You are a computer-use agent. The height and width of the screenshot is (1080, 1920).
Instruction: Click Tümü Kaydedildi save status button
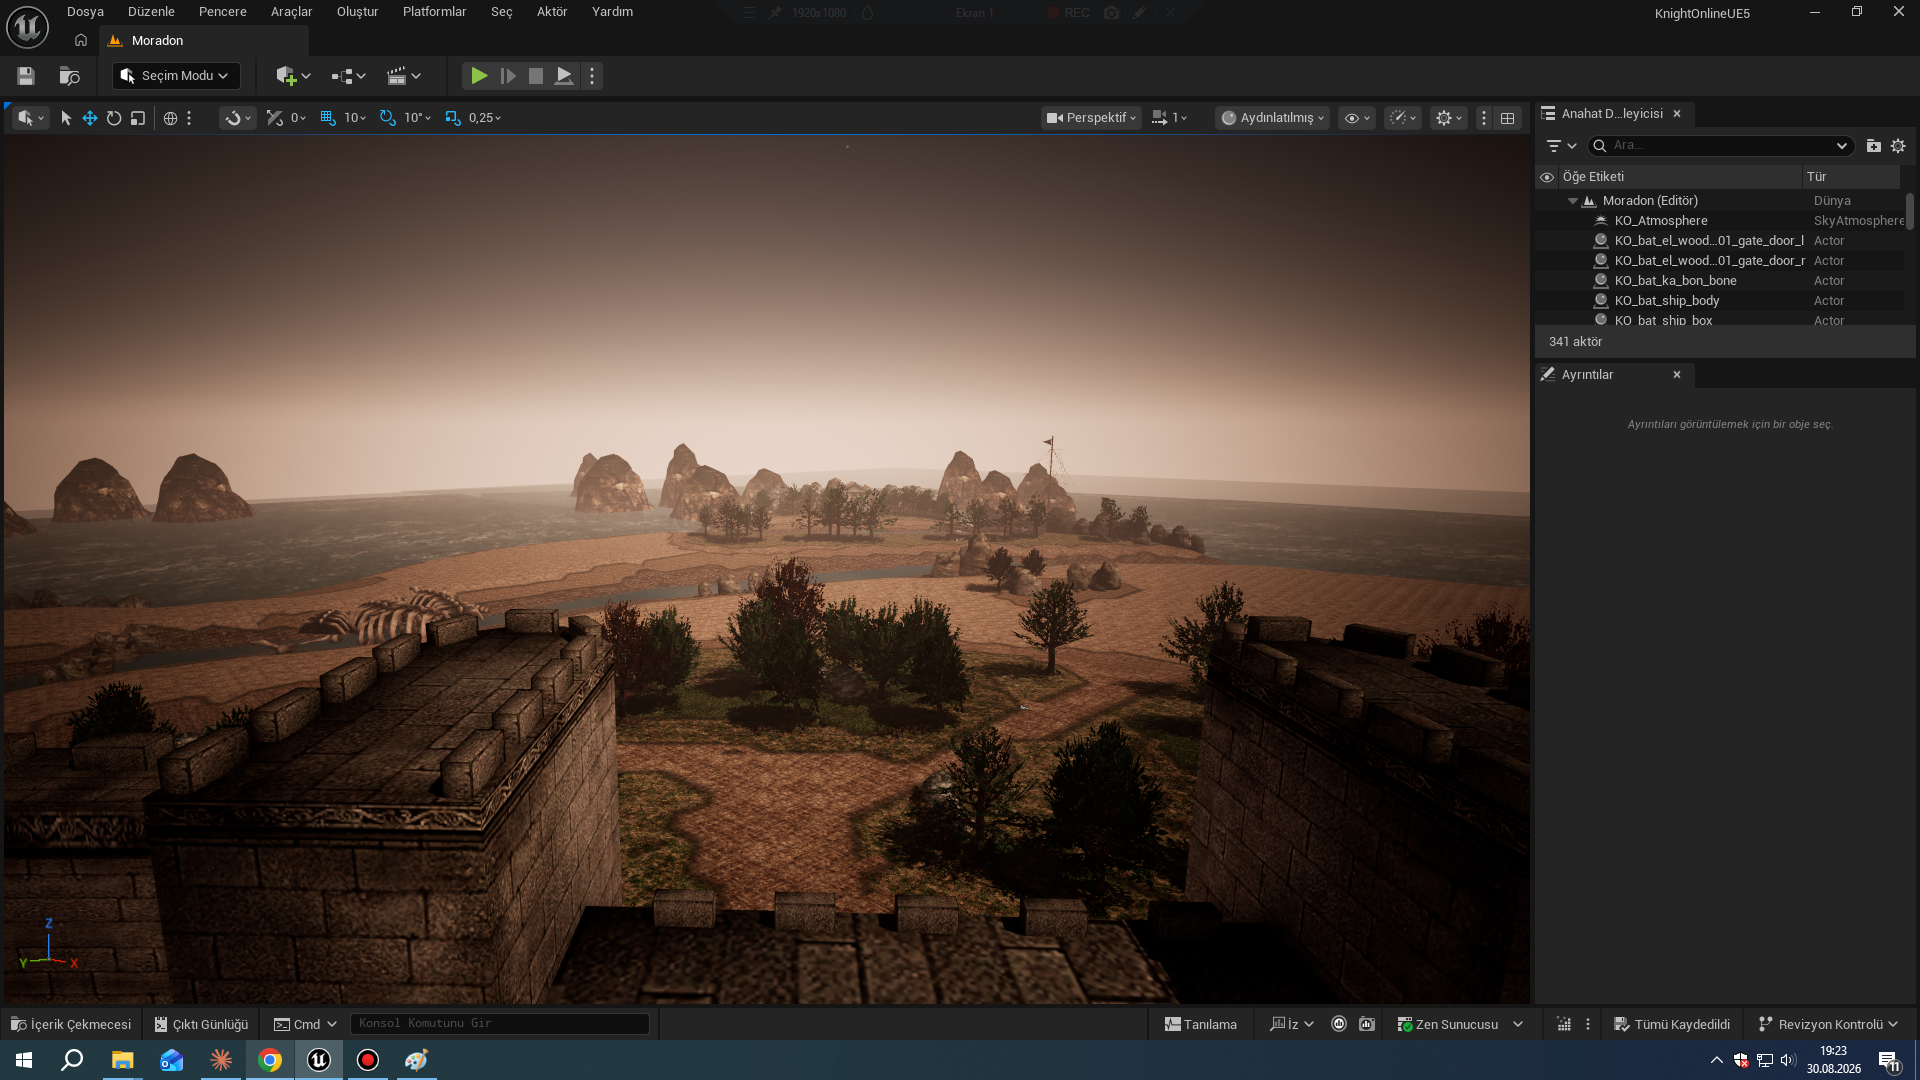point(1672,1024)
